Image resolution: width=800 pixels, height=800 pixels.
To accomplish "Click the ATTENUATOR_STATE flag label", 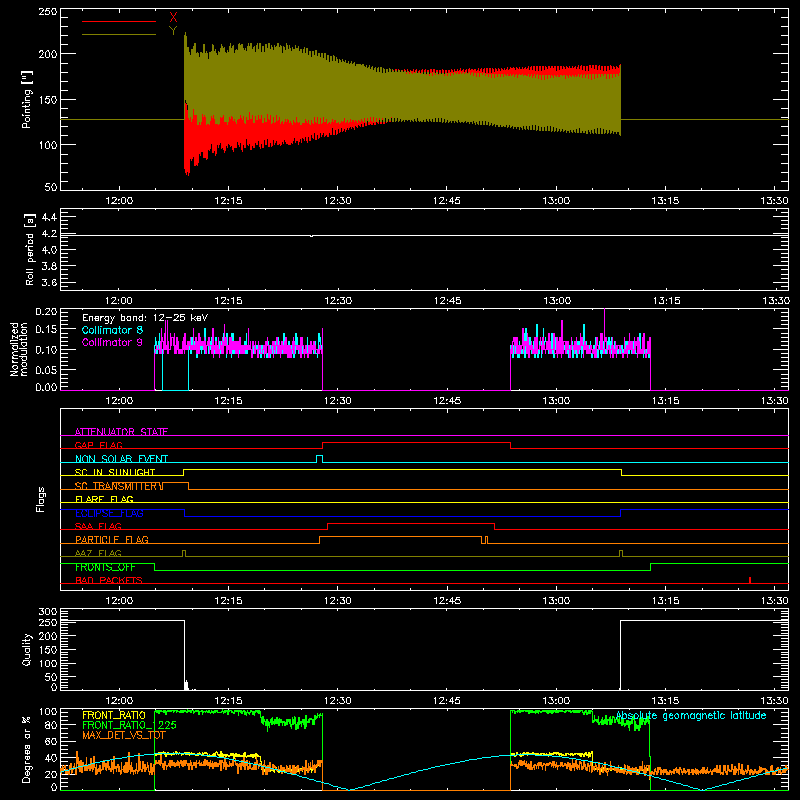I will pos(121,432).
